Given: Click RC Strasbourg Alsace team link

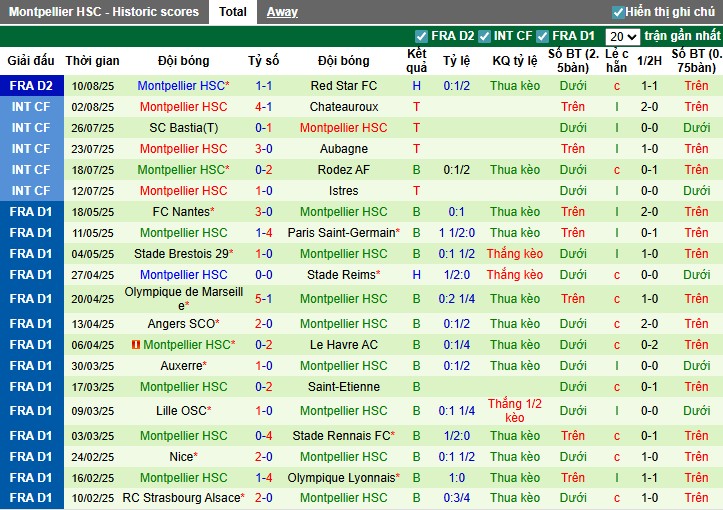Looking at the screenshot, I should pos(181,498).
